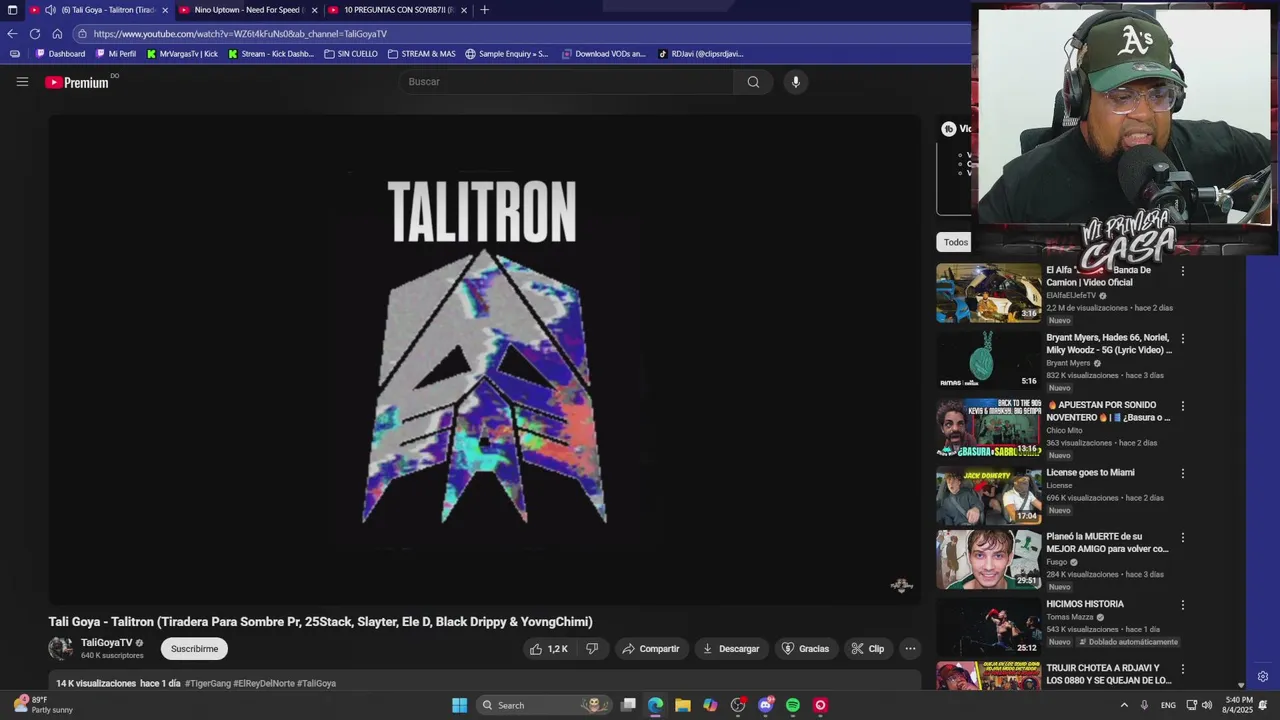Click inside the Buscar search field
Screen dimensions: 1280x720
point(567,82)
